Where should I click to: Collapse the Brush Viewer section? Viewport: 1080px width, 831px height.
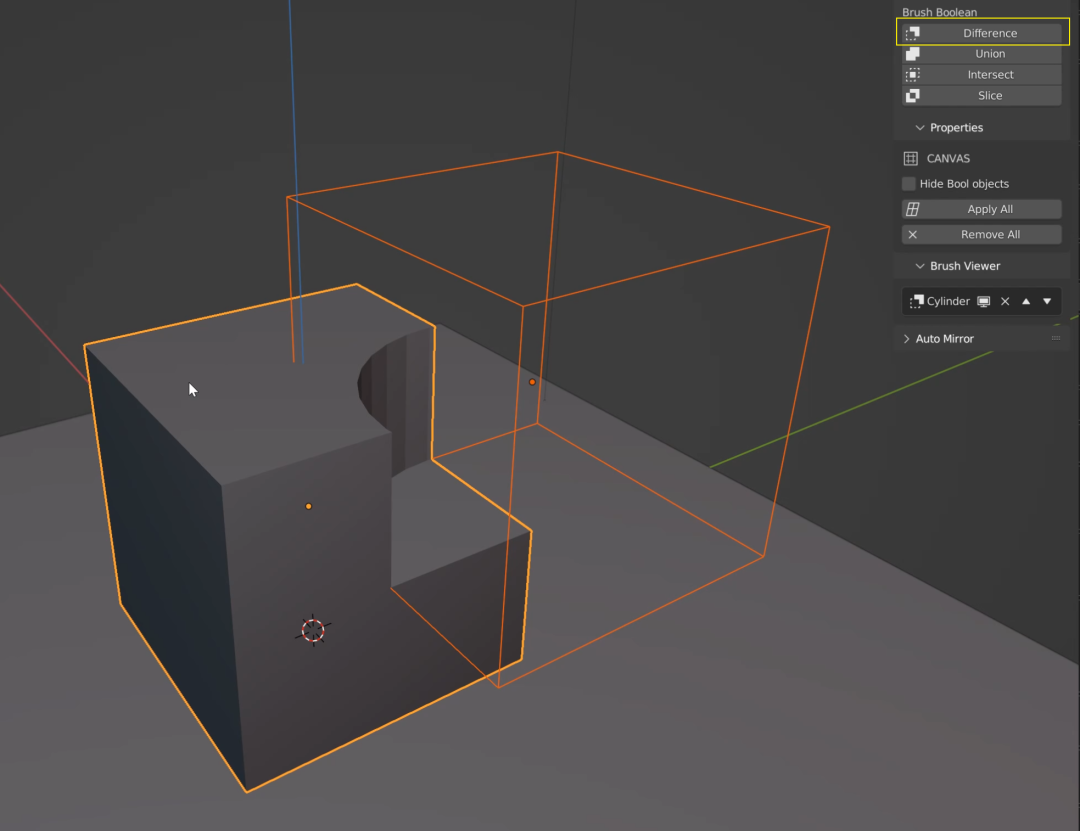(x=920, y=266)
